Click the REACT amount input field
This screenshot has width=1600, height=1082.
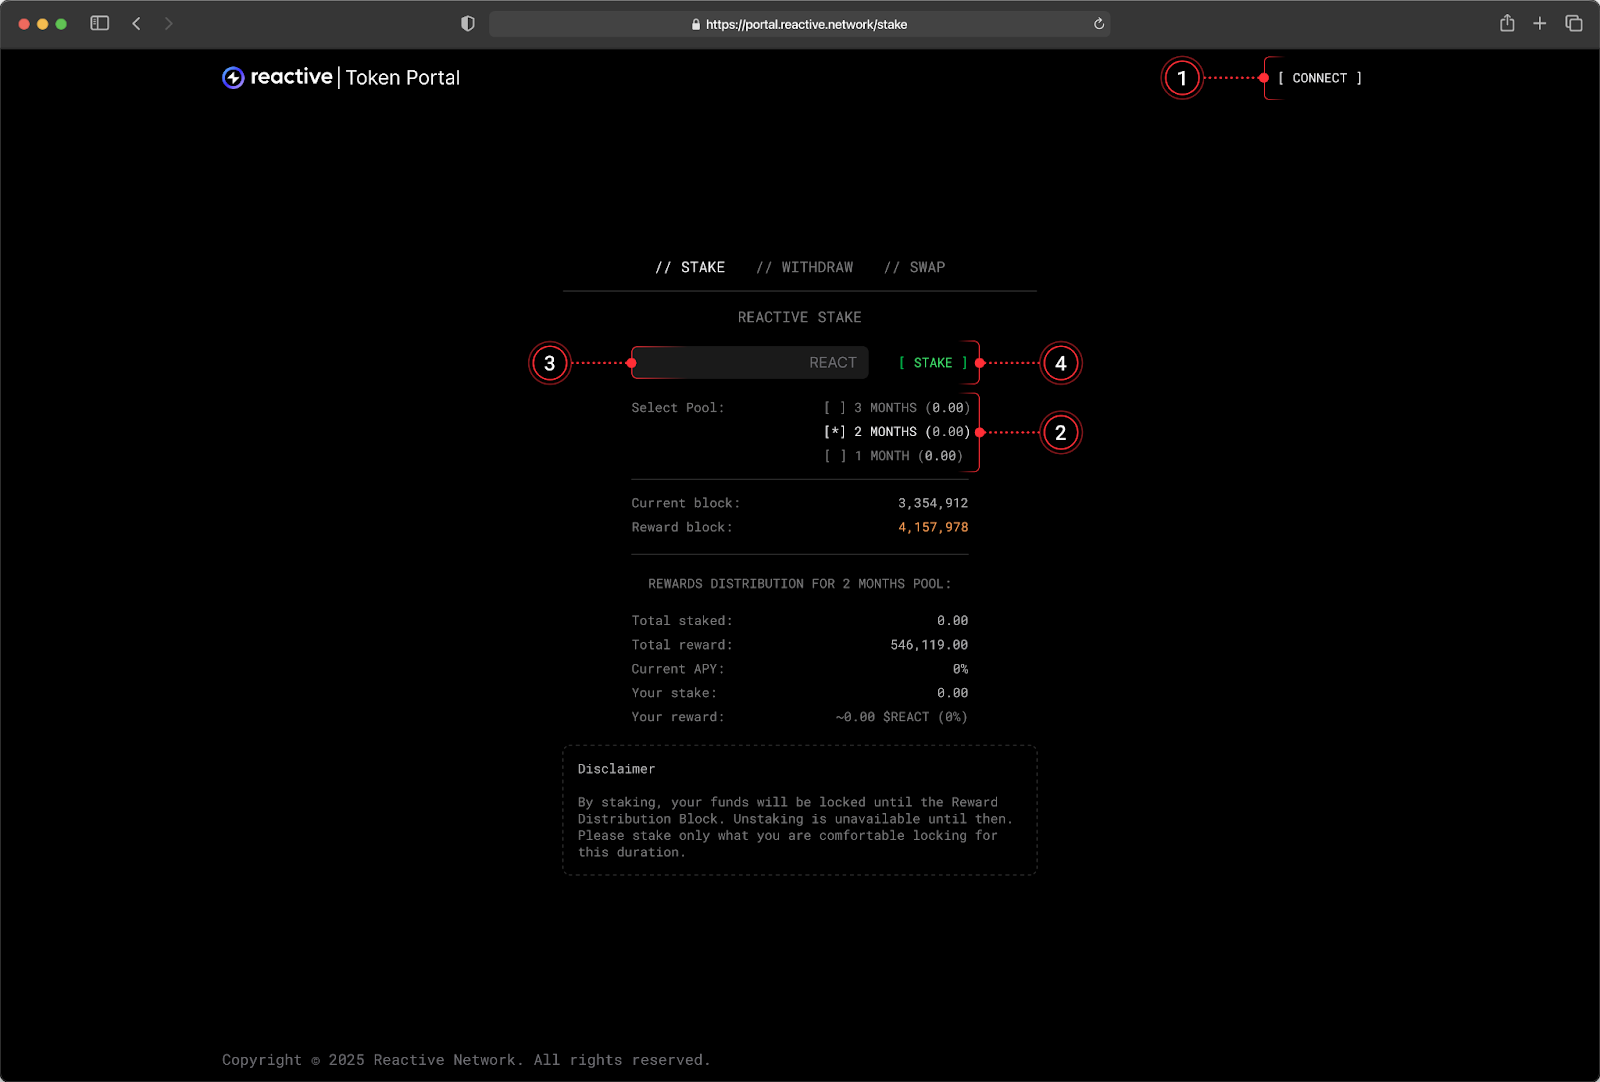point(750,363)
